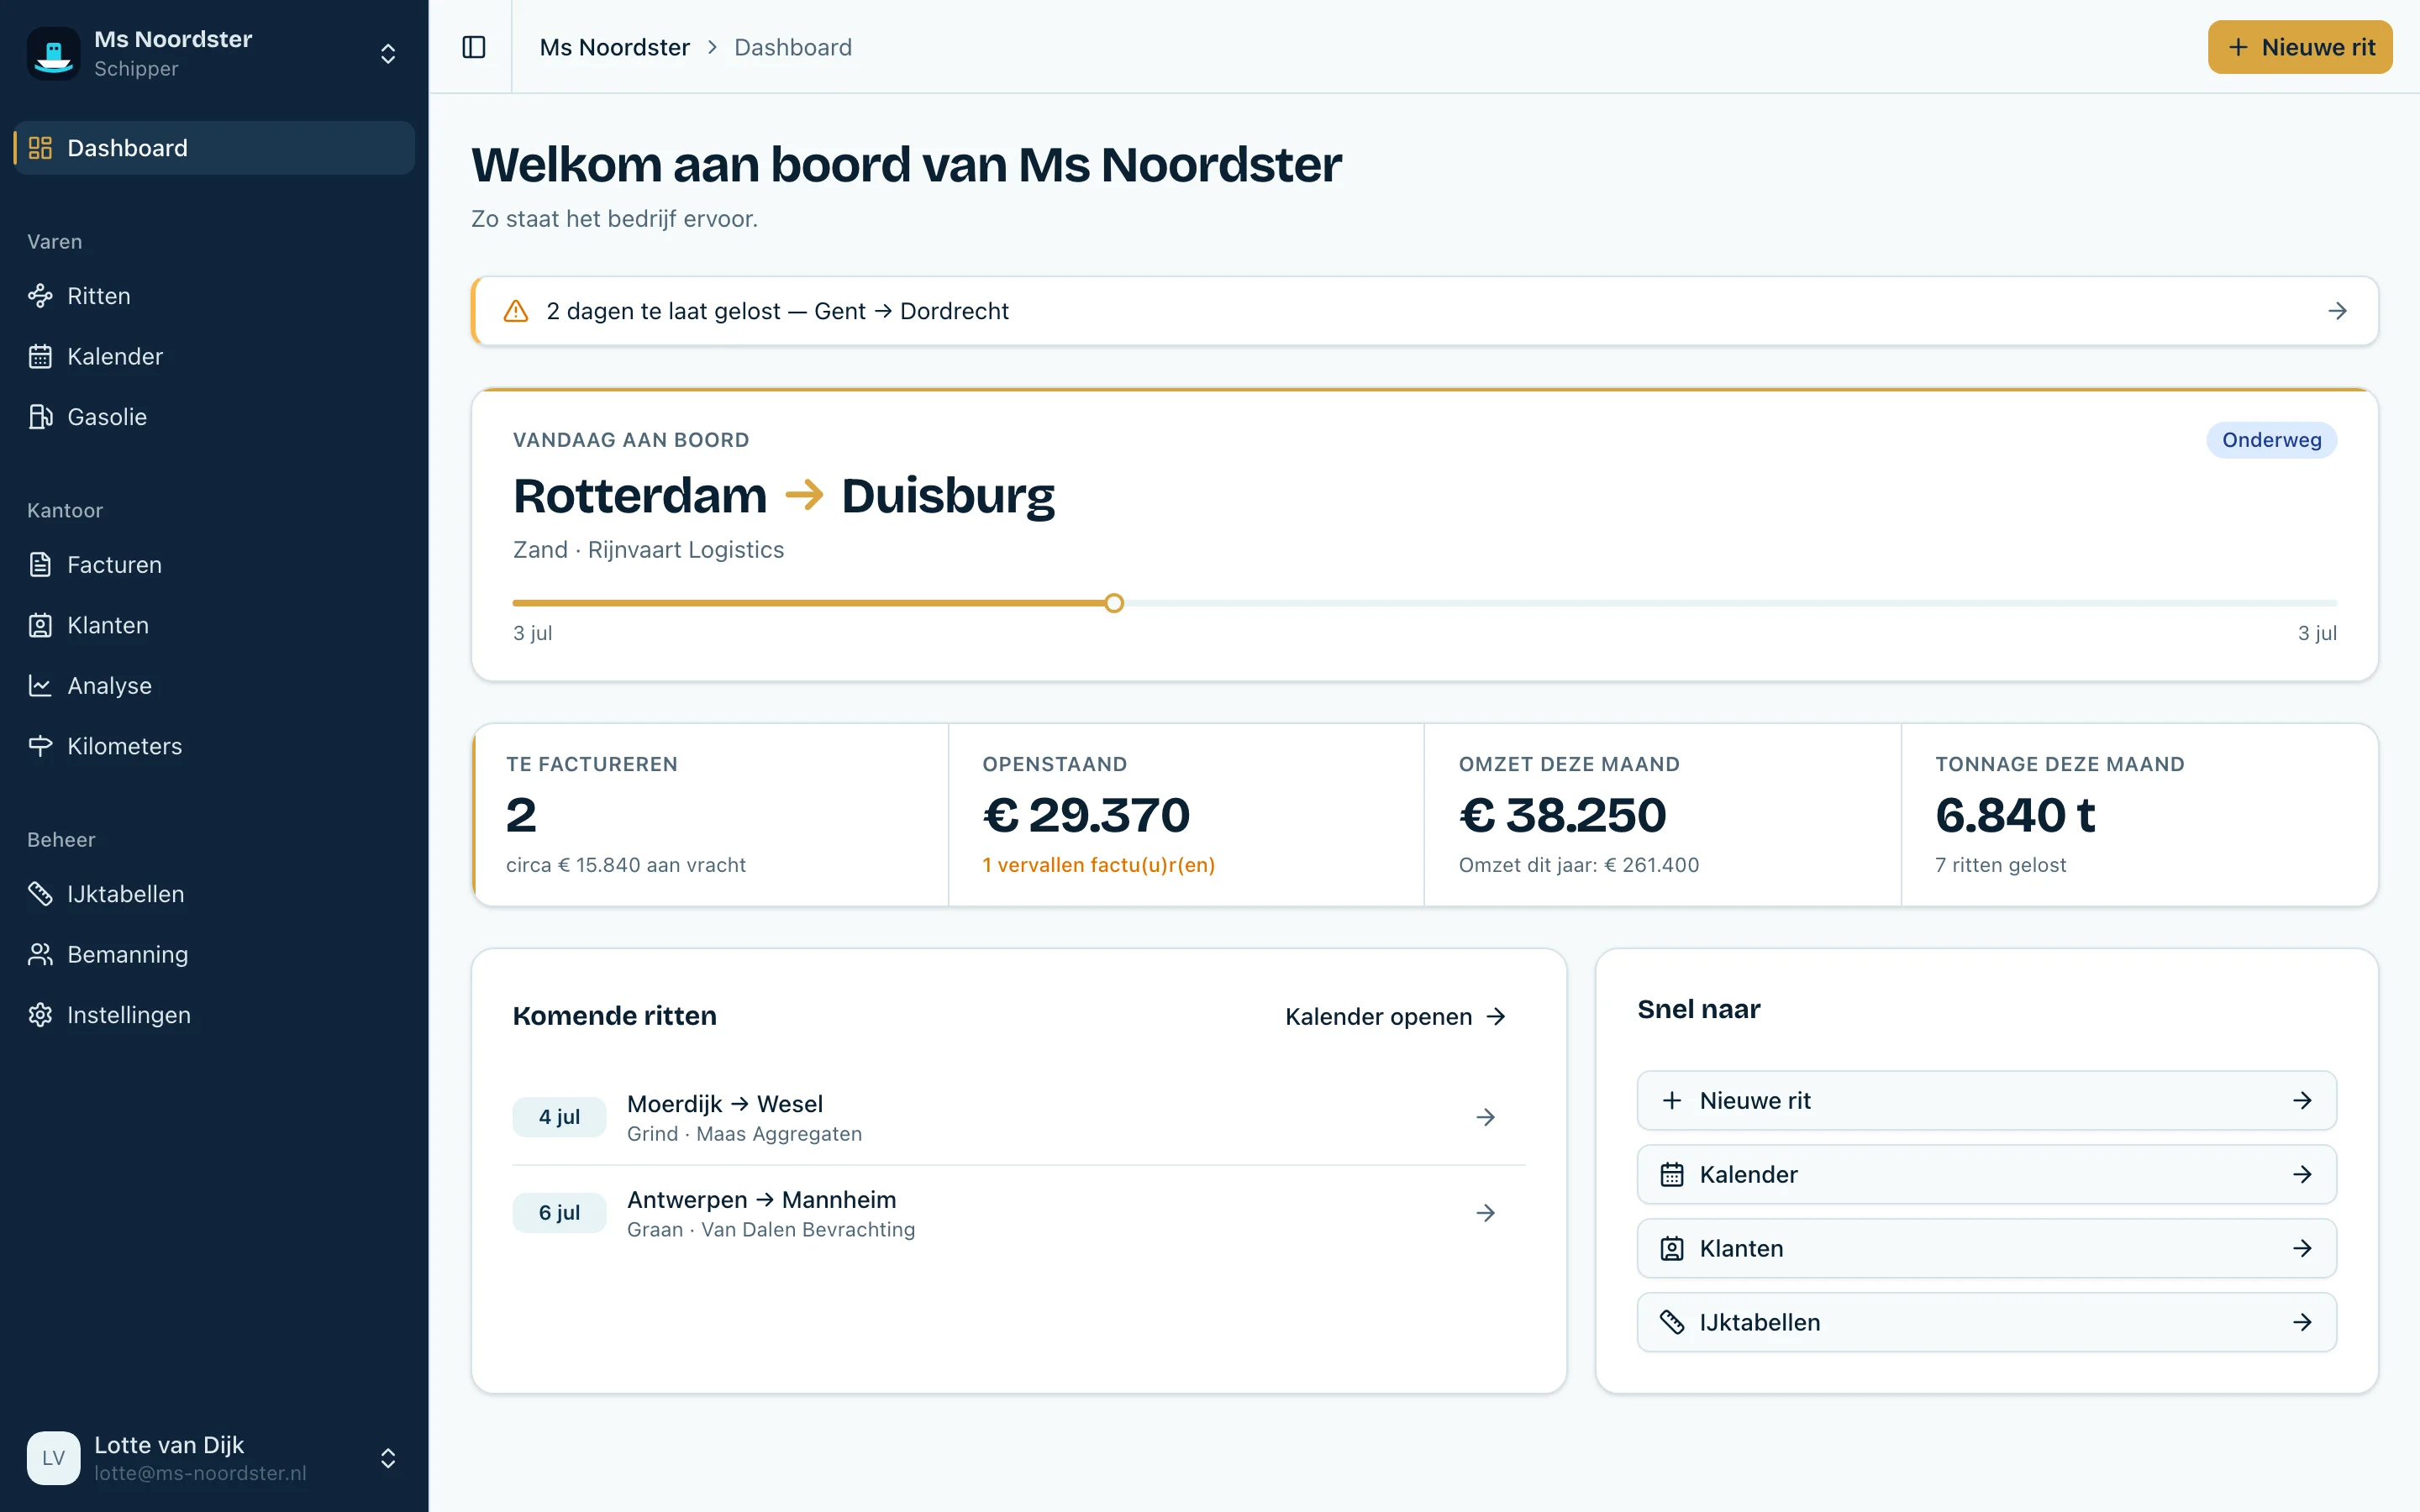Click the arrow on Antwerpen → Mannheim row
The height and width of the screenshot is (1512, 2420).
pyautogui.click(x=1486, y=1213)
